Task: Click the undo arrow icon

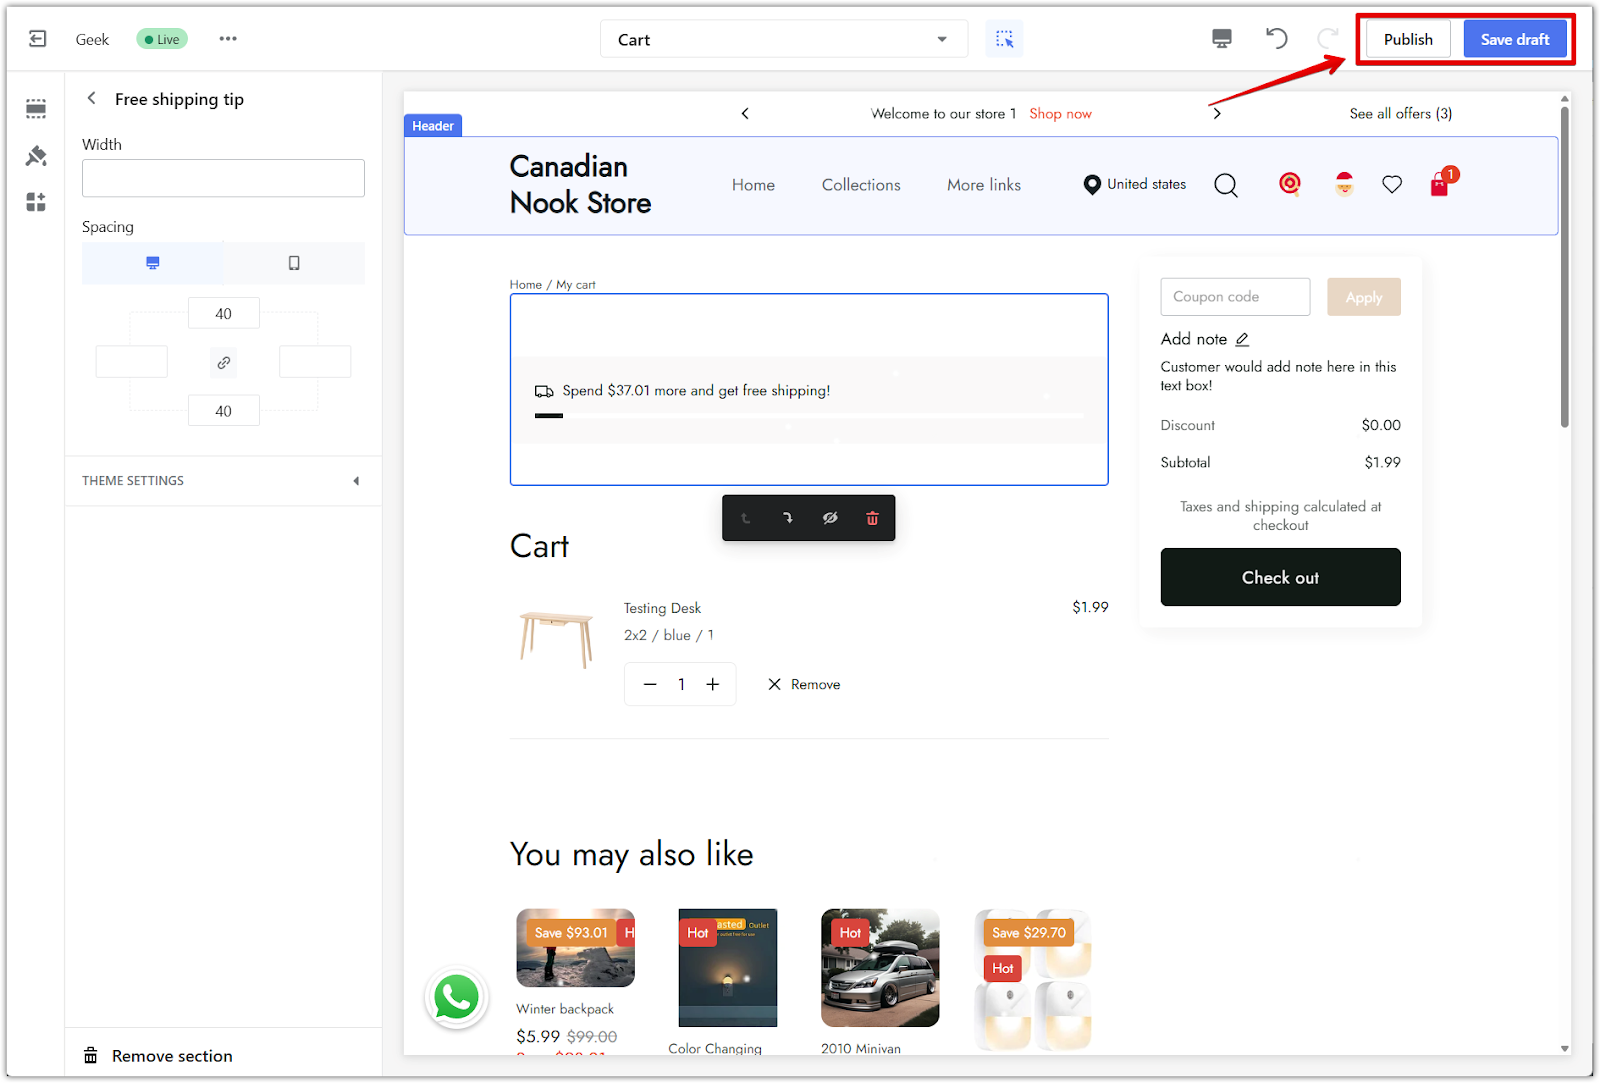Action: point(1276,39)
